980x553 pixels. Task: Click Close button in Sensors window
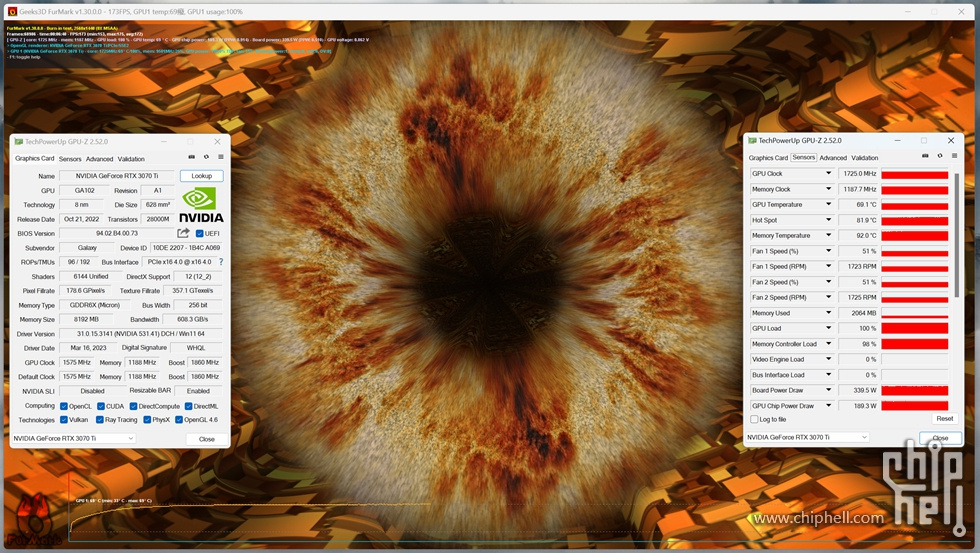pyautogui.click(x=940, y=438)
